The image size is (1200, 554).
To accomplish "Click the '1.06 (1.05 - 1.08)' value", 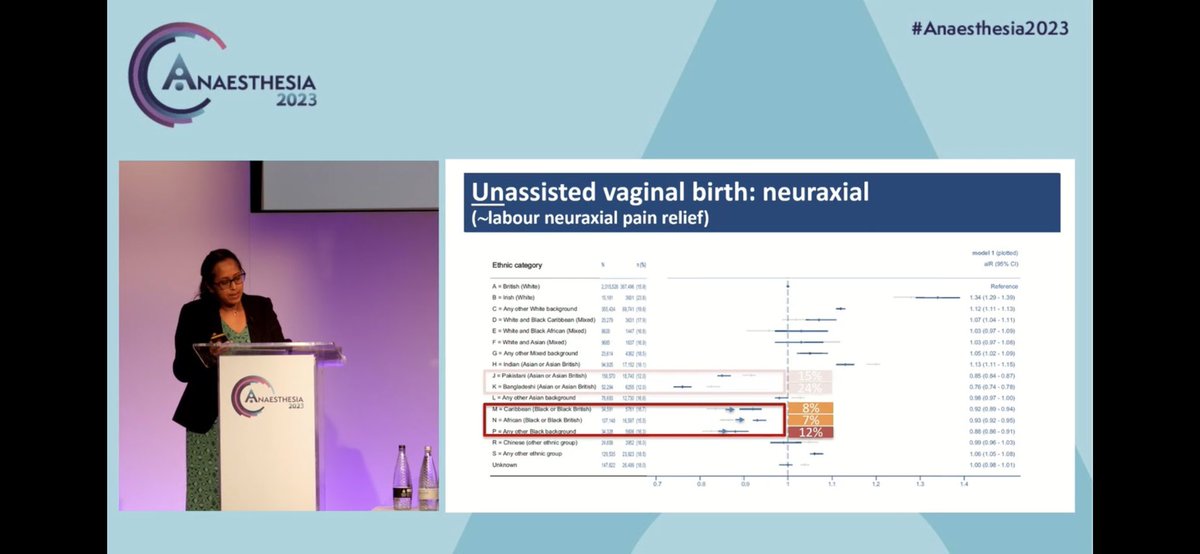I will tap(994, 454).
